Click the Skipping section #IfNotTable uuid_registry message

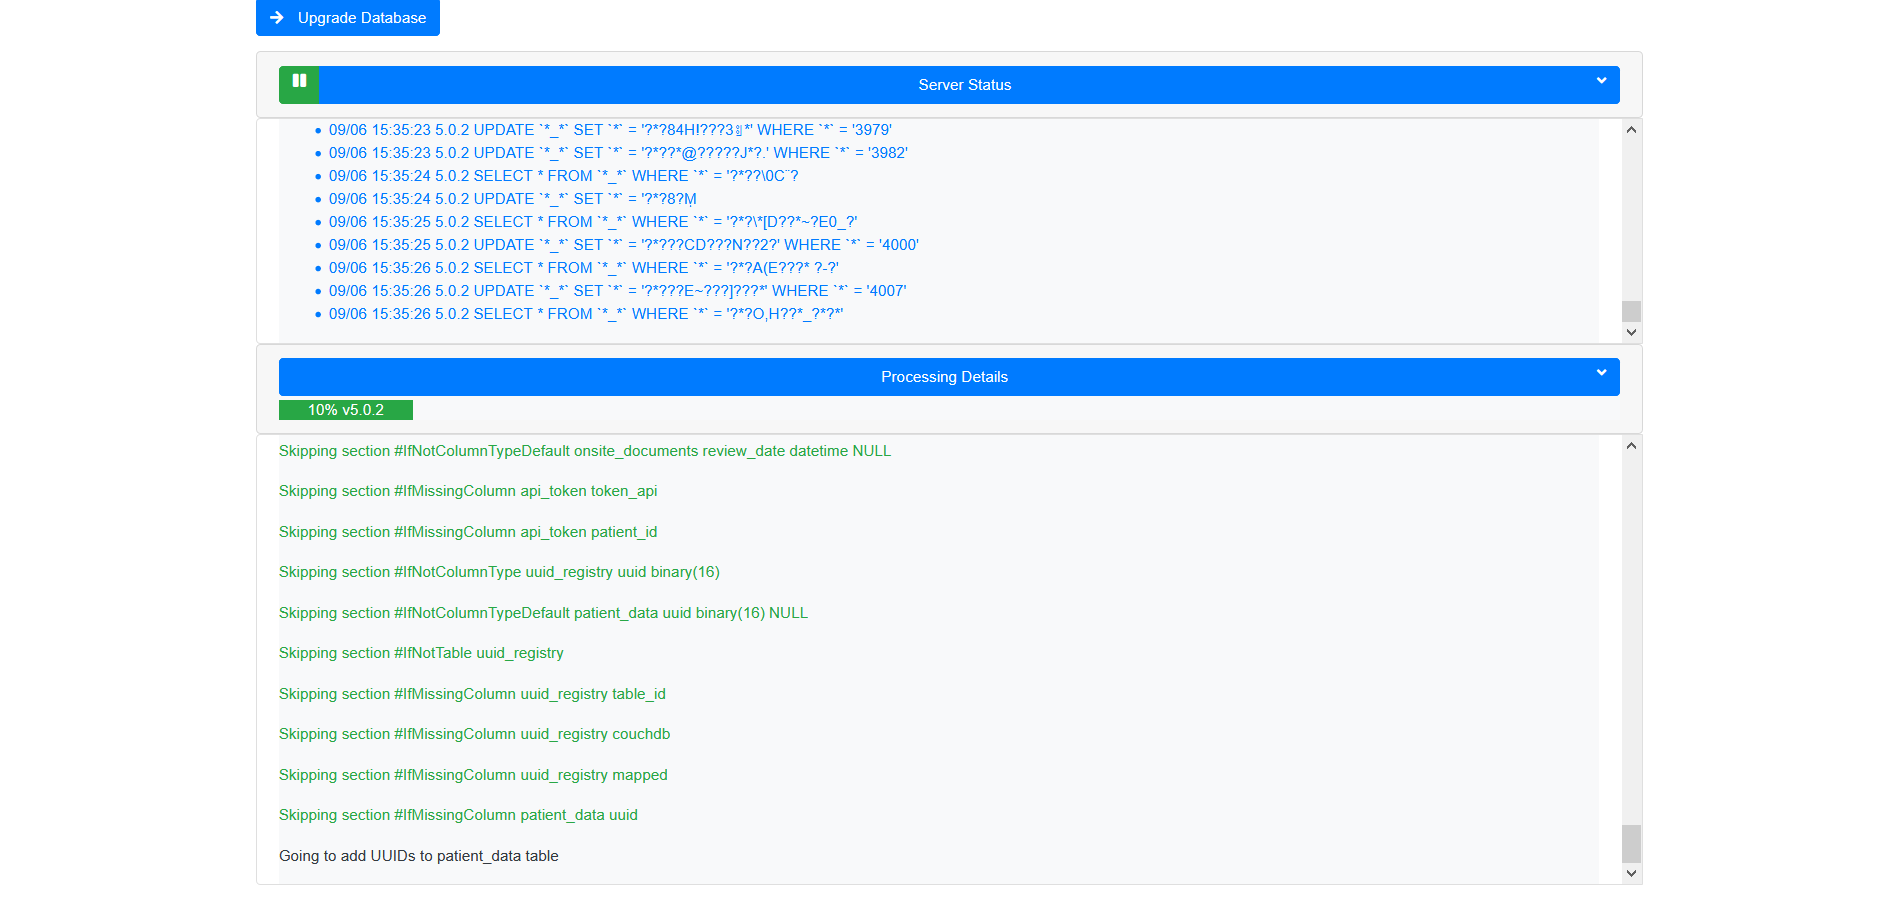click(421, 653)
